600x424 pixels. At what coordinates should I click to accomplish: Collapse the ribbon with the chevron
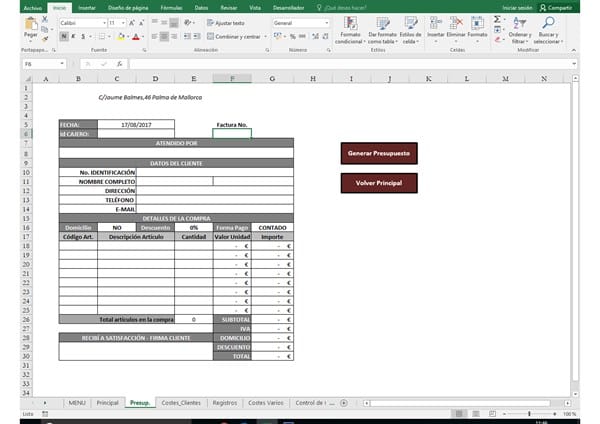574,50
